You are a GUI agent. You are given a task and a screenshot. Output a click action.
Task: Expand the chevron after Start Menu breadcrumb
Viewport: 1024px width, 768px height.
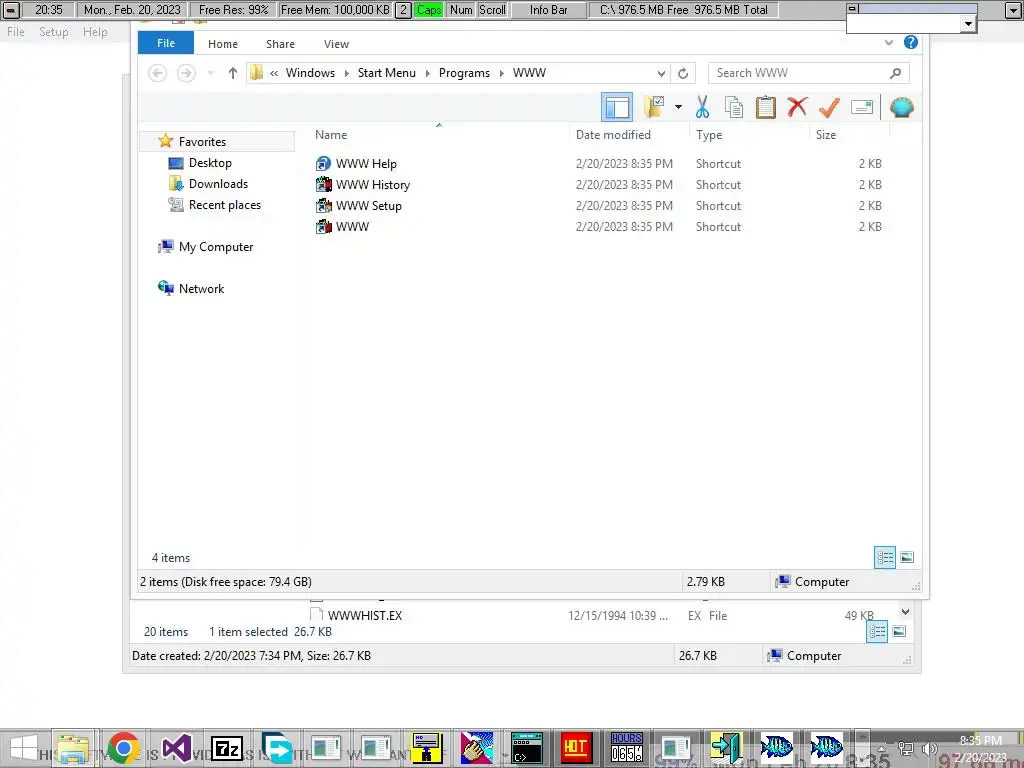coord(428,73)
